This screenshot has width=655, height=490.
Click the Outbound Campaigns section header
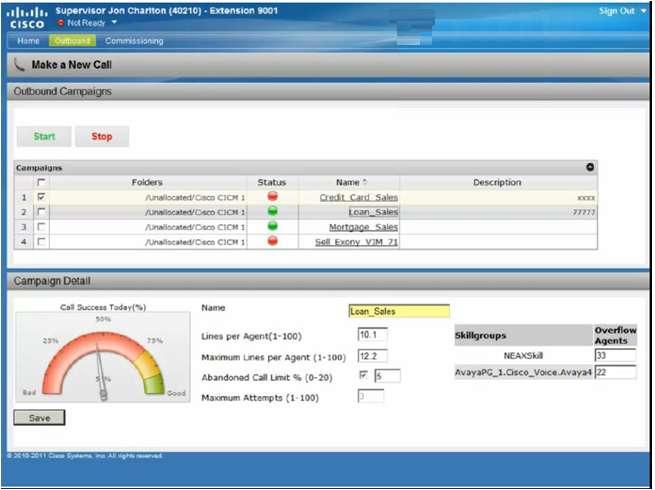(328, 91)
